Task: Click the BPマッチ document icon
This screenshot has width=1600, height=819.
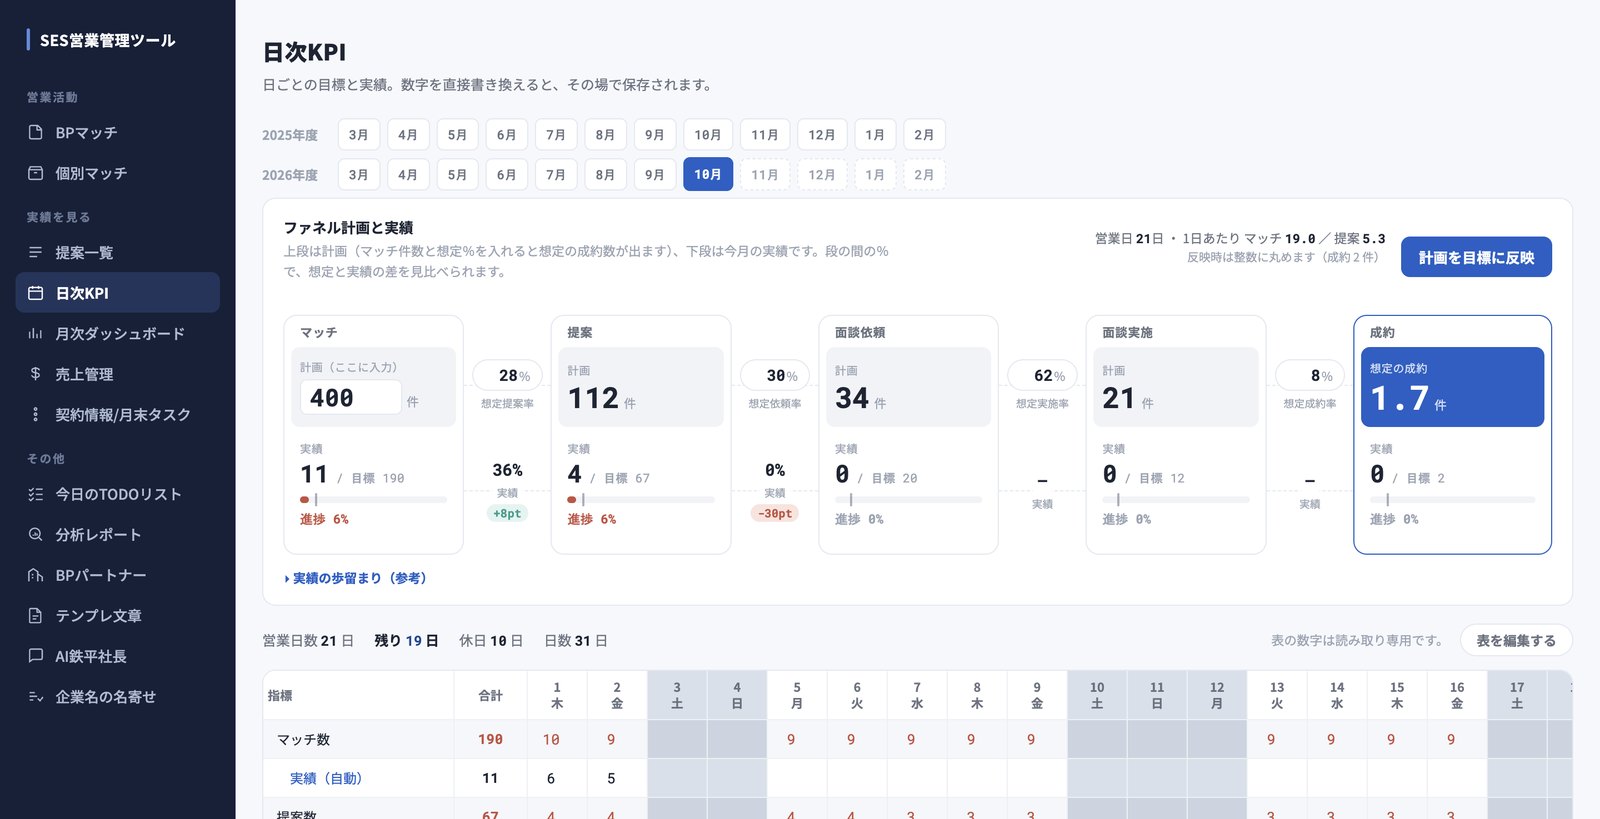Action: [36, 132]
